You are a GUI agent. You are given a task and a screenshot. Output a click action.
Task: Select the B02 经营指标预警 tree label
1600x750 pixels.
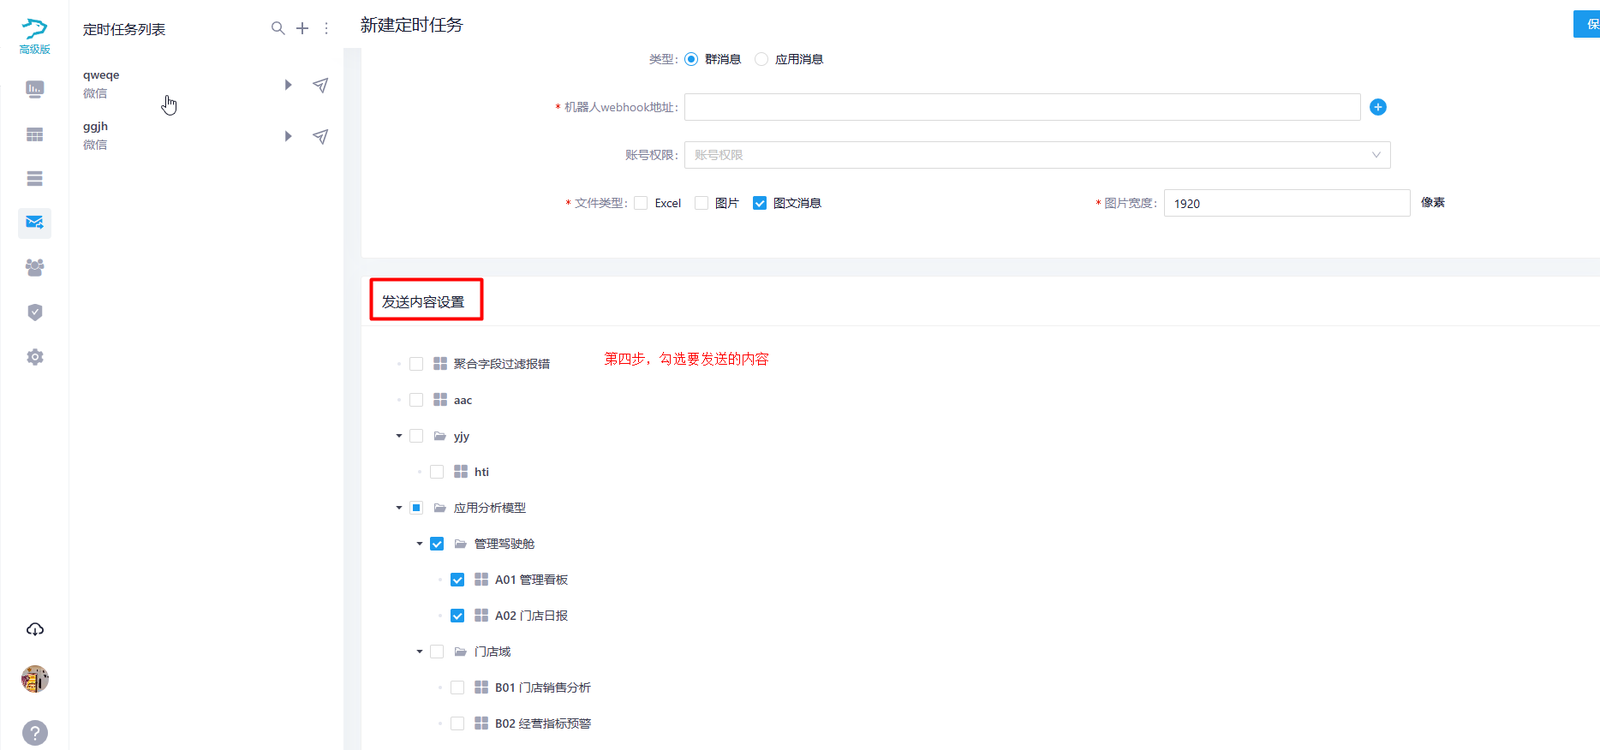pyautogui.click(x=543, y=724)
